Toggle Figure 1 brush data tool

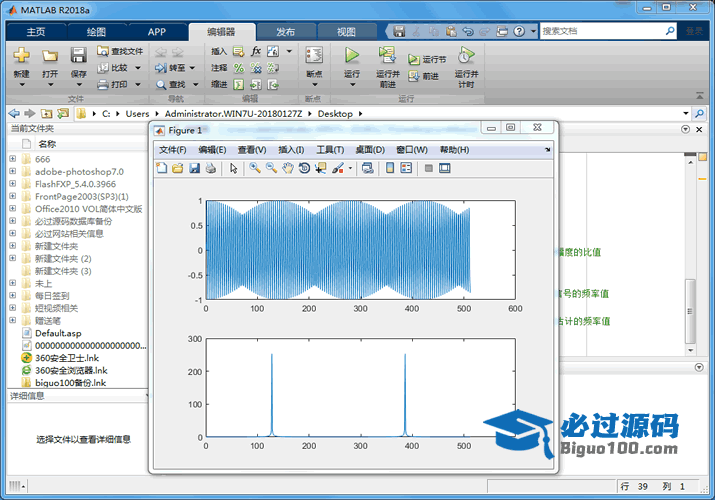(338, 168)
